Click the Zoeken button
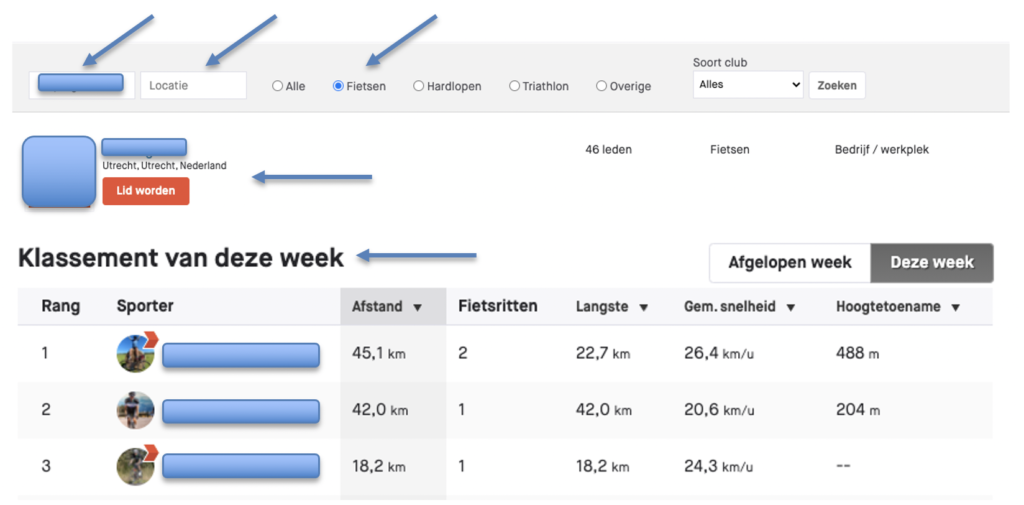 pyautogui.click(x=837, y=85)
